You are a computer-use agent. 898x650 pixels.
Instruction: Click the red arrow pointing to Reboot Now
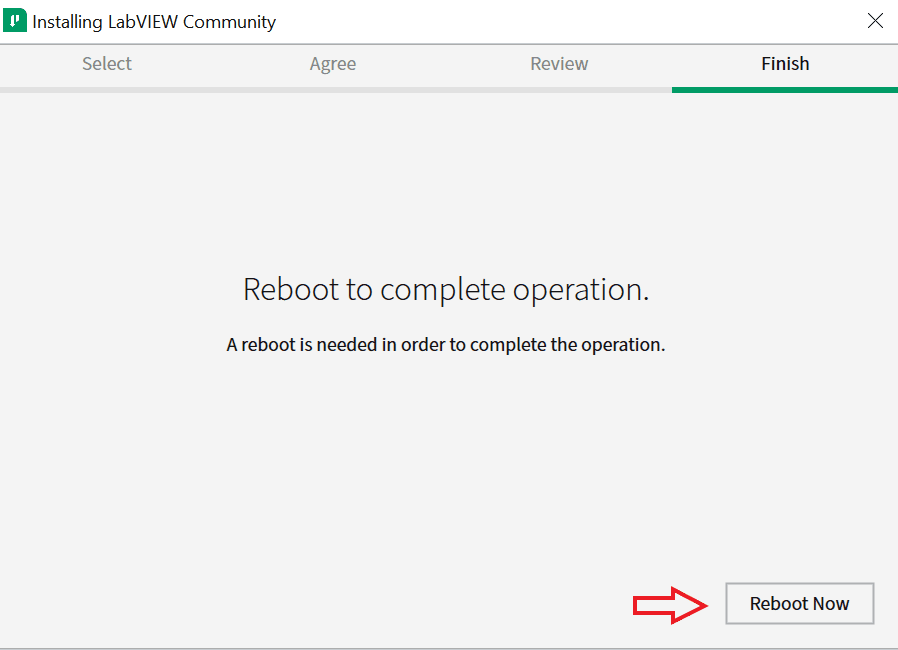click(670, 605)
